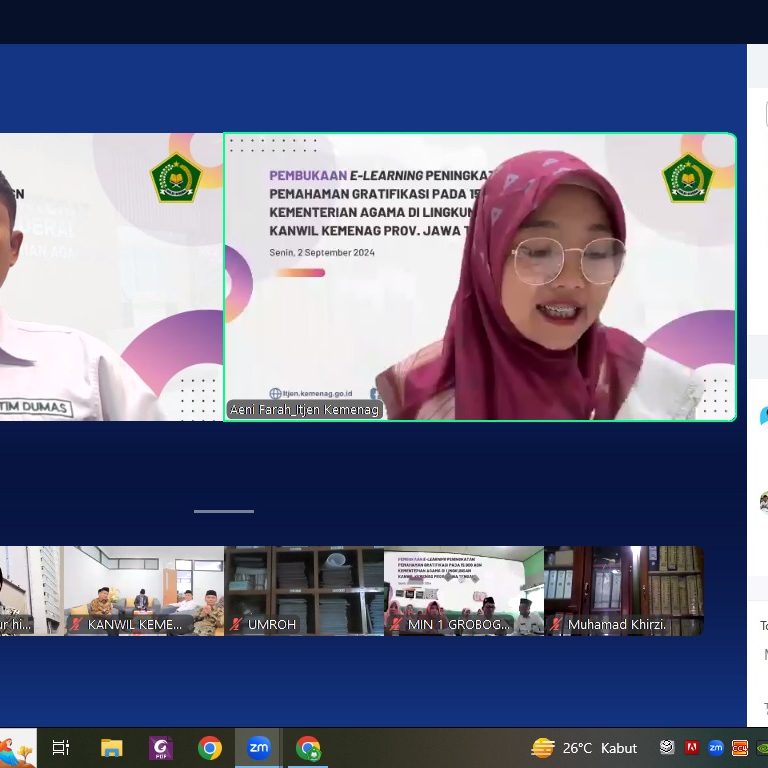Select Aeni Farah speaker video
Image resolution: width=768 pixels, height=768 pixels.
tap(480, 277)
